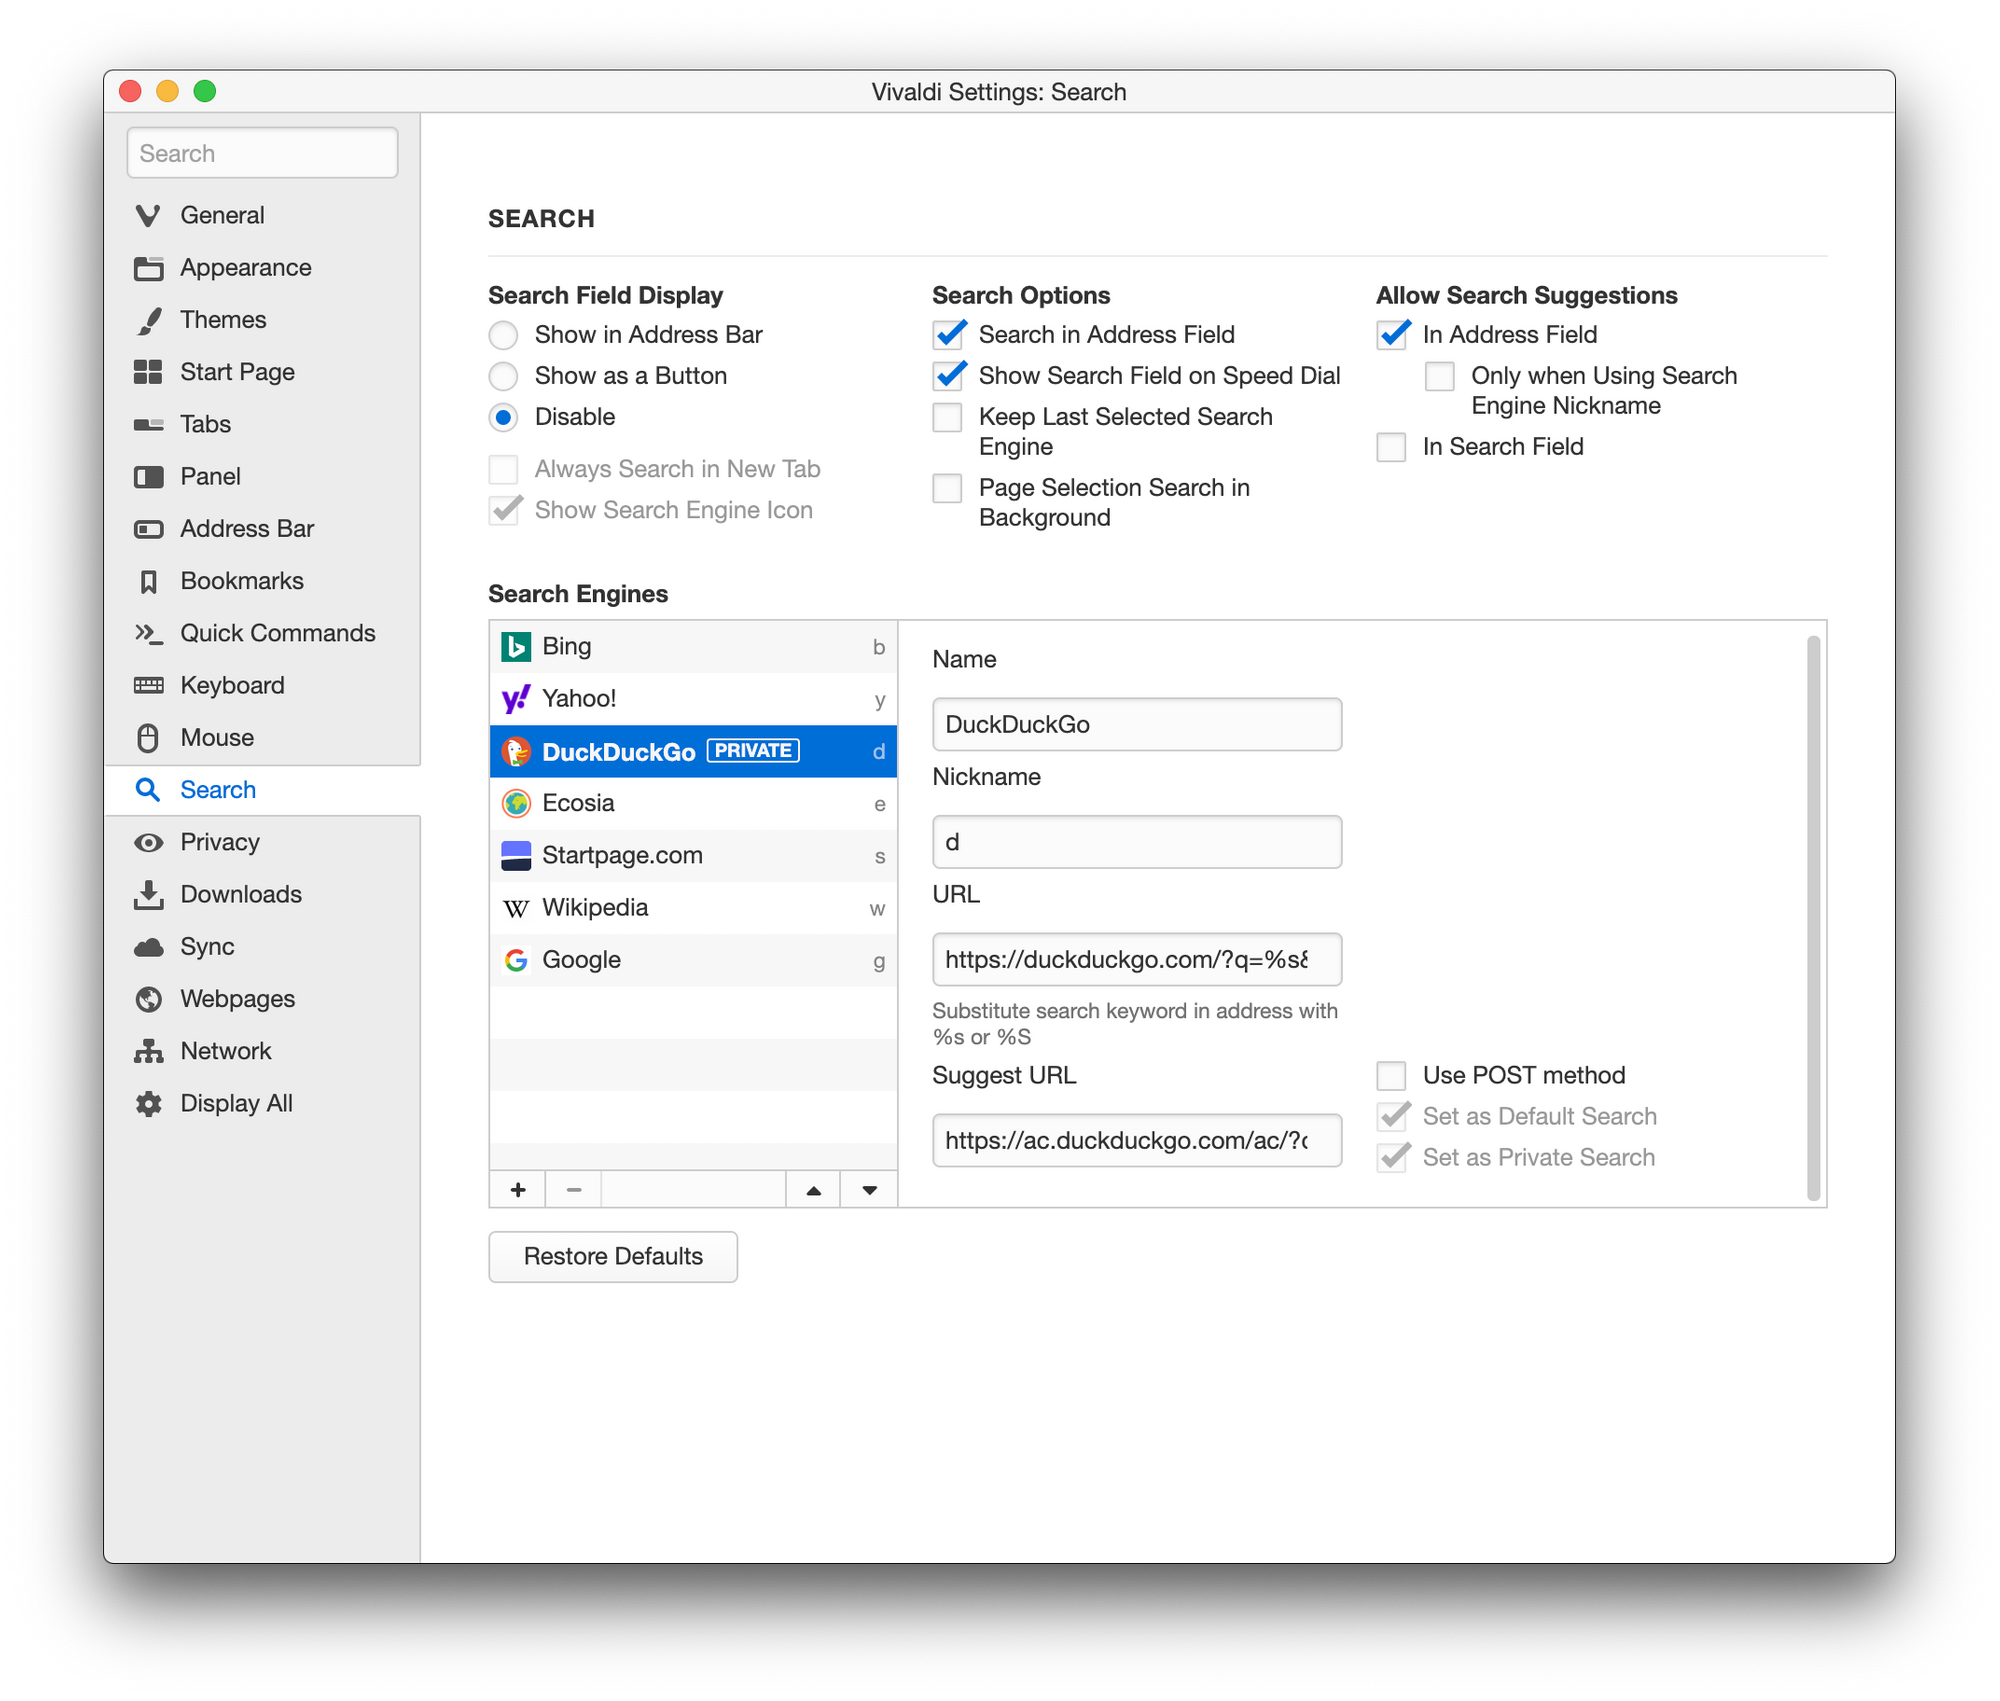
Task: Go to Quick Commands settings
Action: (x=277, y=633)
